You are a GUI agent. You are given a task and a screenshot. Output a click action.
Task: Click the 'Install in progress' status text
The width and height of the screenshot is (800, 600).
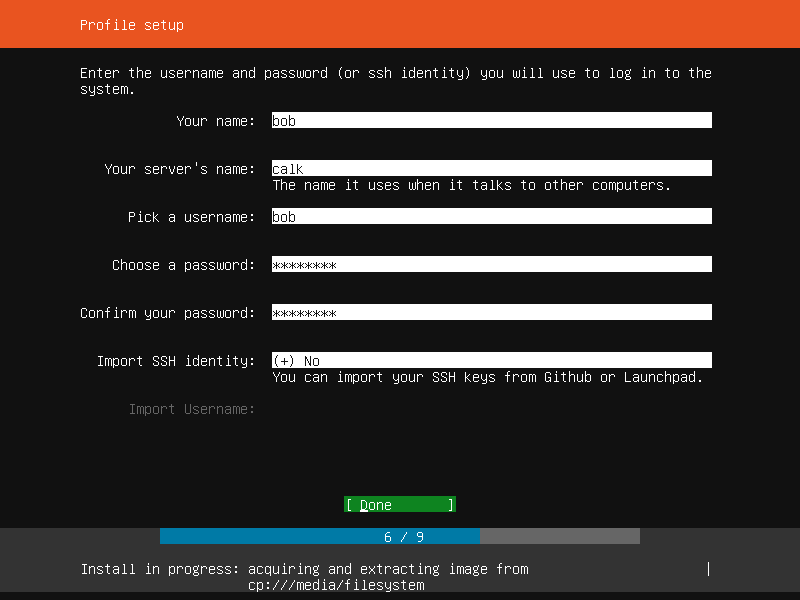point(305,577)
